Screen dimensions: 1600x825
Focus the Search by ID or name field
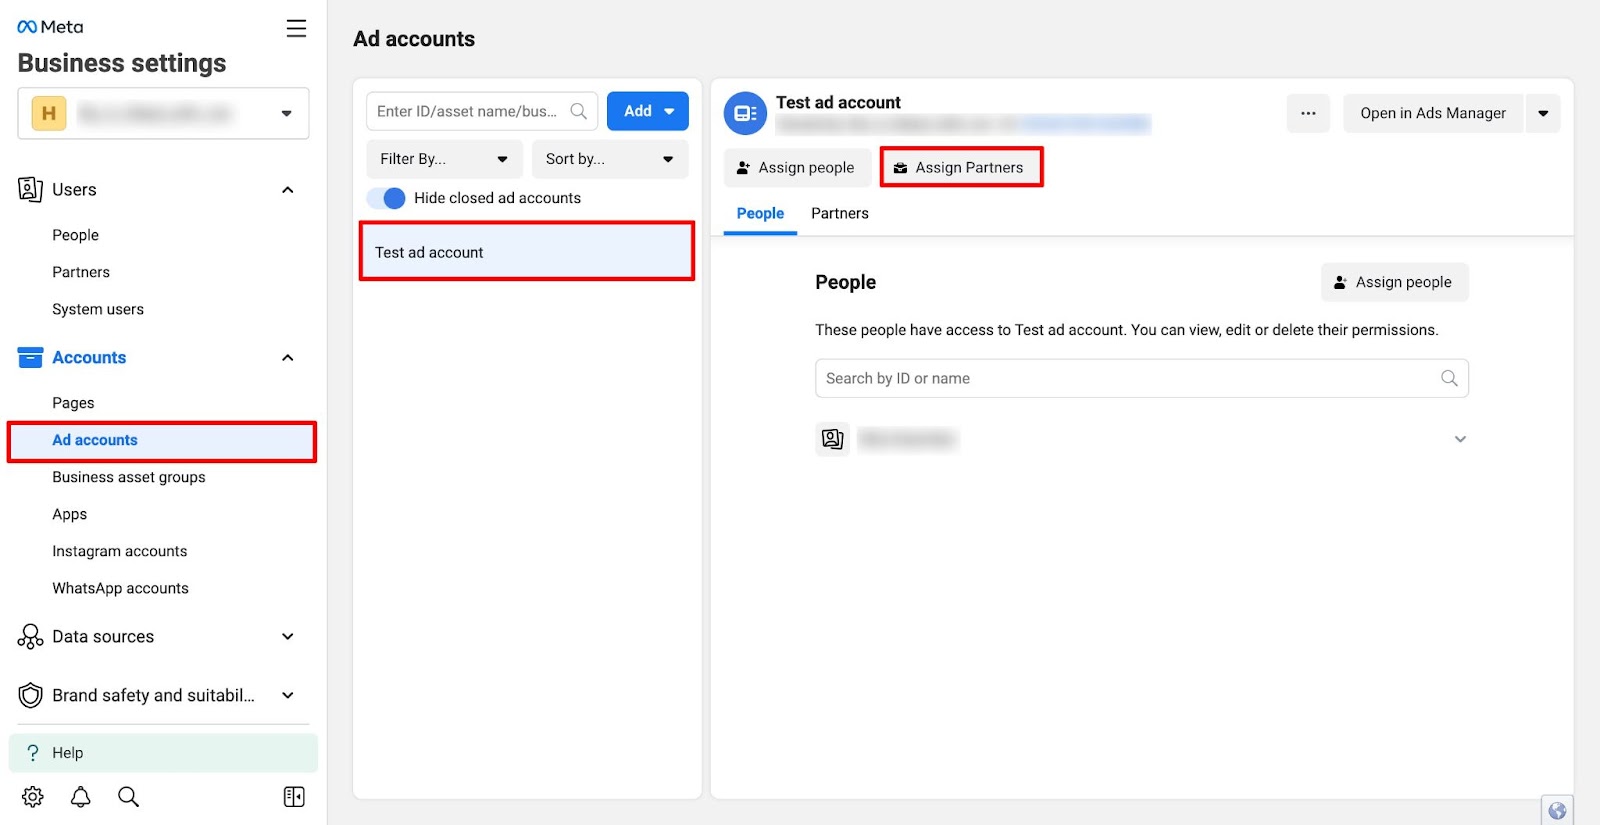pyautogui.click(x=1142, y=378)
